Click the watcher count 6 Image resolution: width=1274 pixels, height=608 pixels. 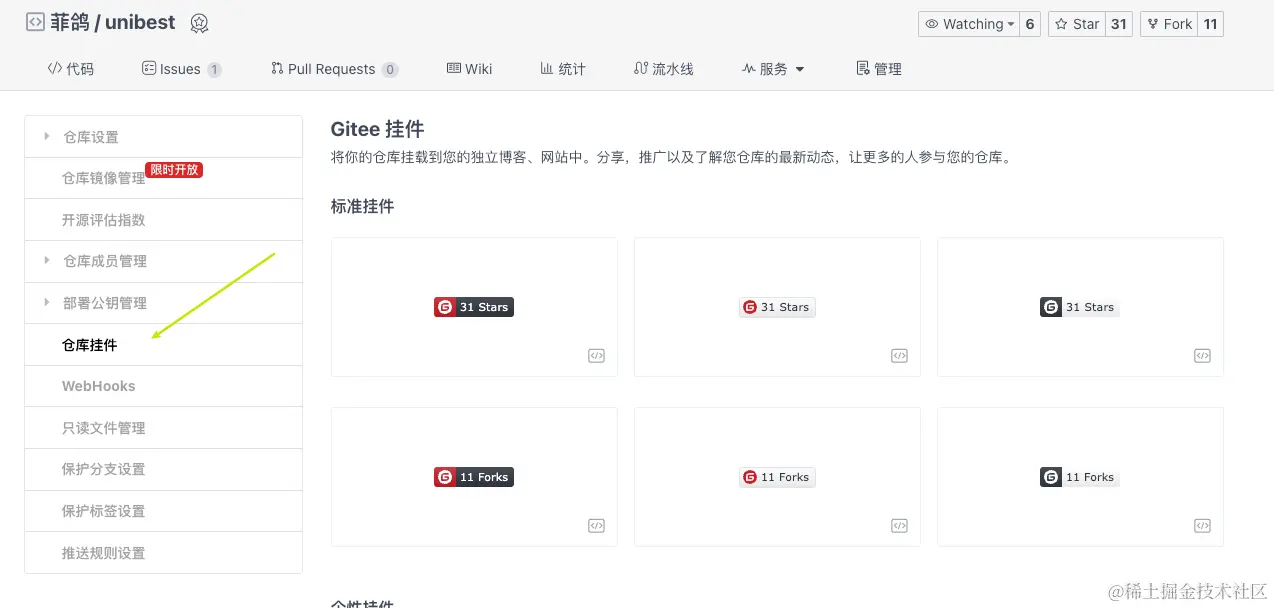pos(1030,24)
